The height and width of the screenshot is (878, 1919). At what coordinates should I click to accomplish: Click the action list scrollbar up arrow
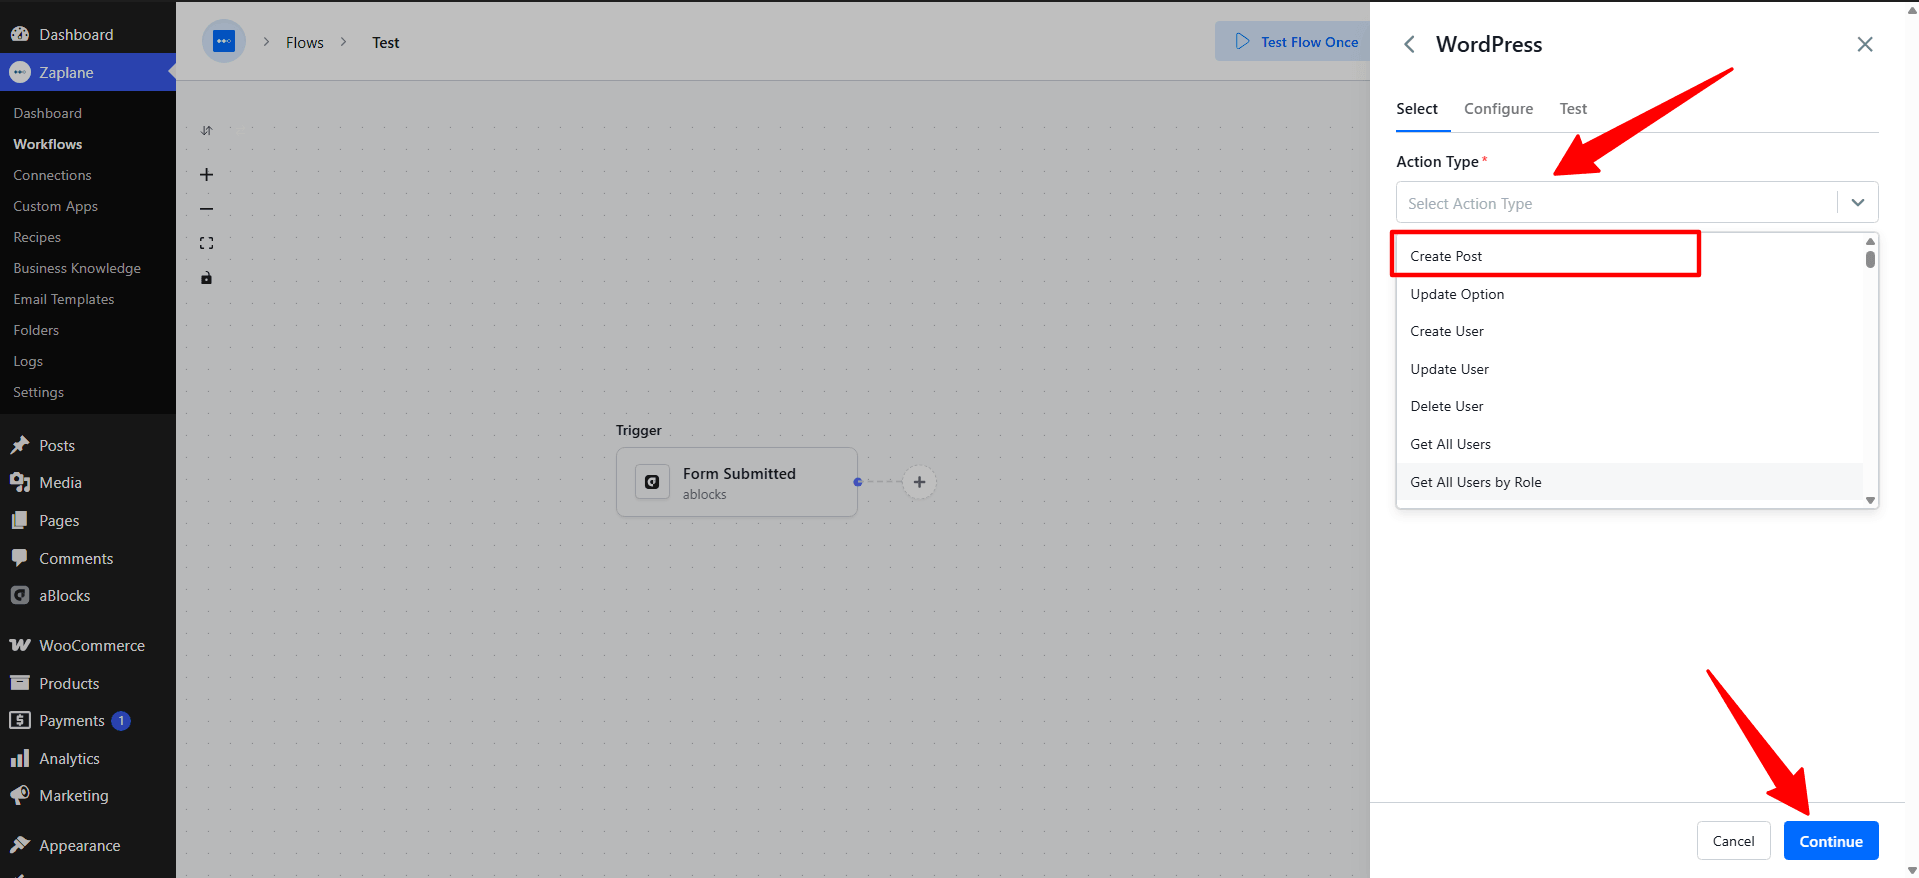click(1870, 241)
